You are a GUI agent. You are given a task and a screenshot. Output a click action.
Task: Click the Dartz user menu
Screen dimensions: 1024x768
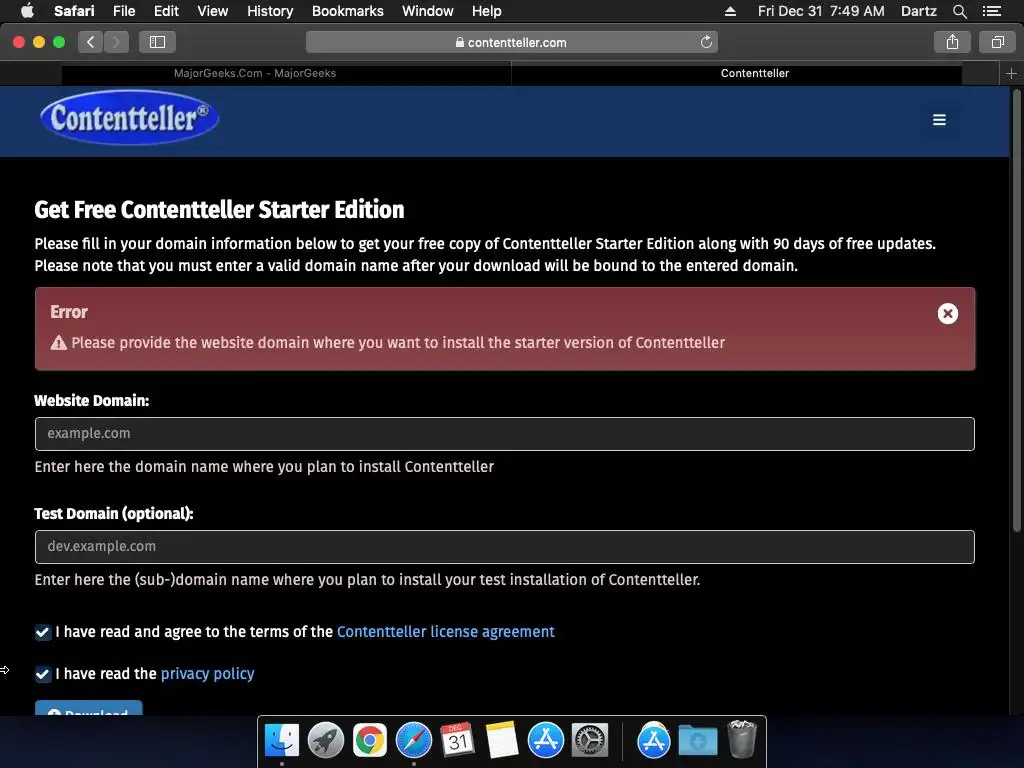point(918,10)
